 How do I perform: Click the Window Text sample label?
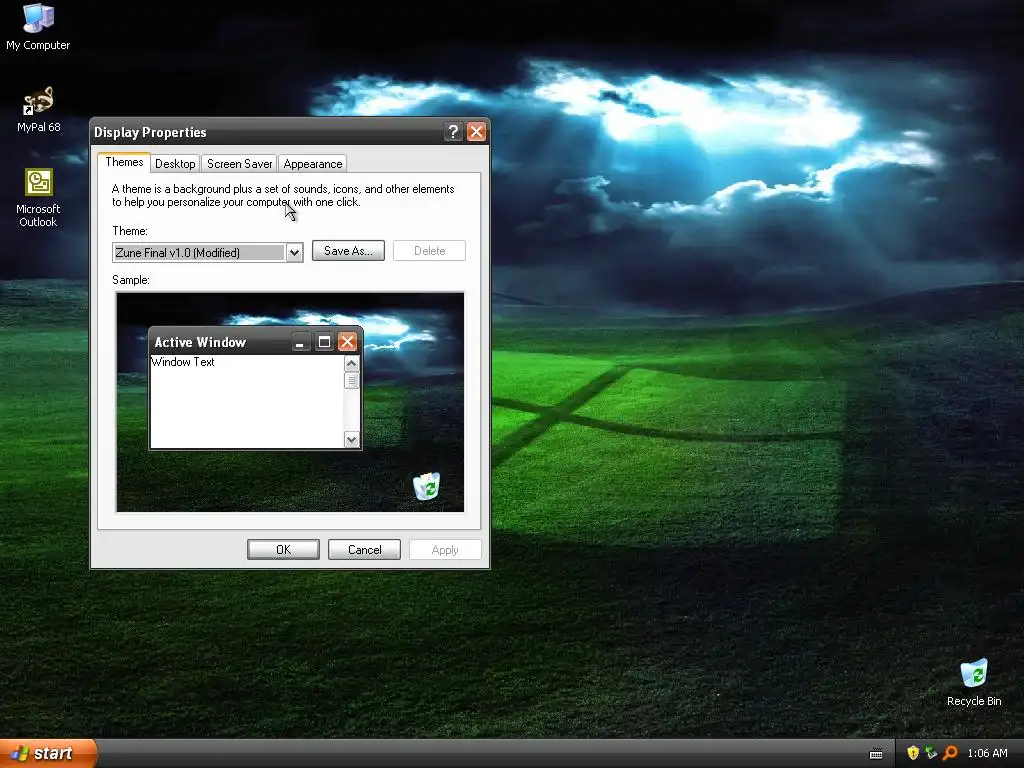(x=183, y=362)
